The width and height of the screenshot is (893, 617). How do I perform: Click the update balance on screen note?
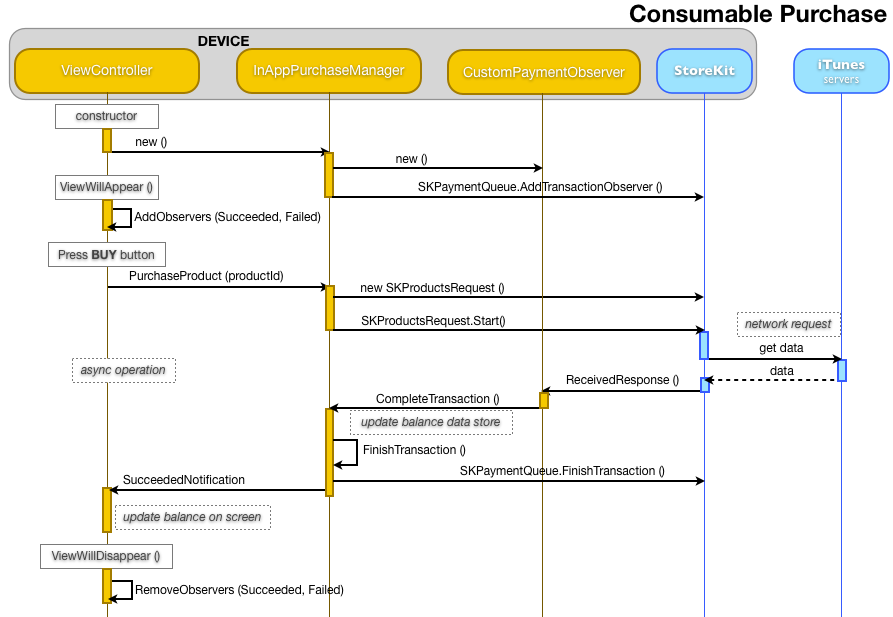tap(193, 517)
